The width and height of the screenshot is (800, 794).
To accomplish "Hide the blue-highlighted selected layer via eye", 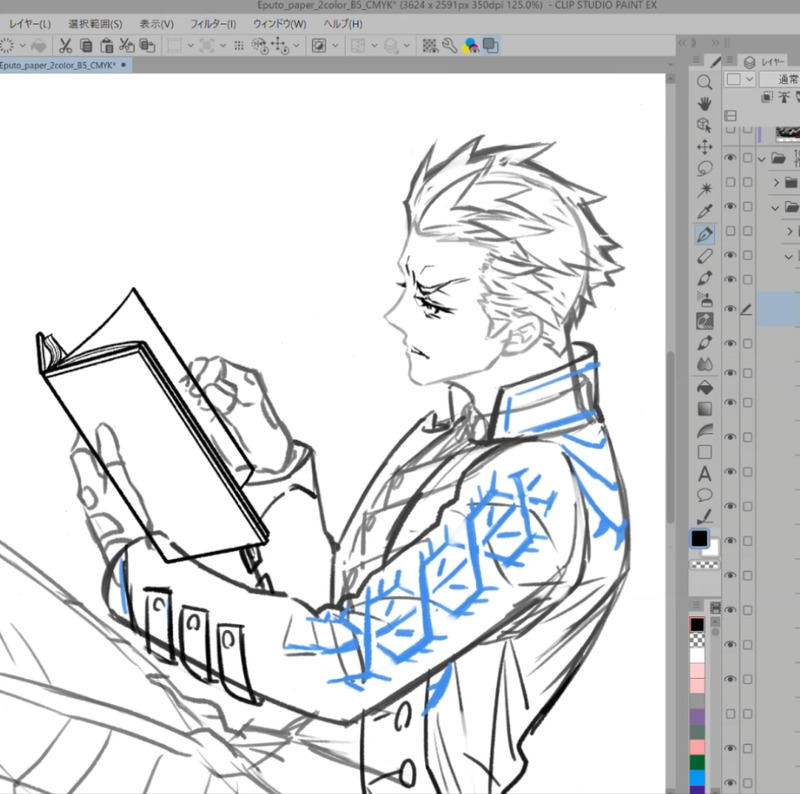I will tap(730, 309).
